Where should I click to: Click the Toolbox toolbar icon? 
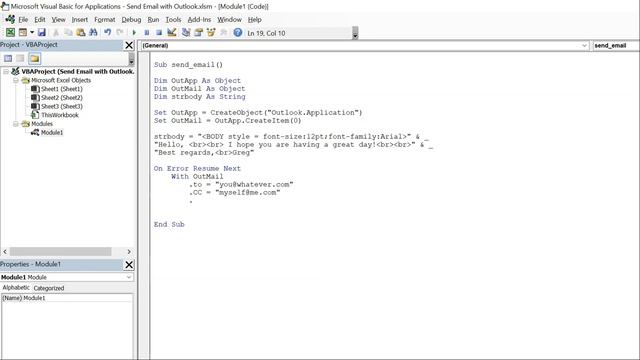(x=224, y=32)
